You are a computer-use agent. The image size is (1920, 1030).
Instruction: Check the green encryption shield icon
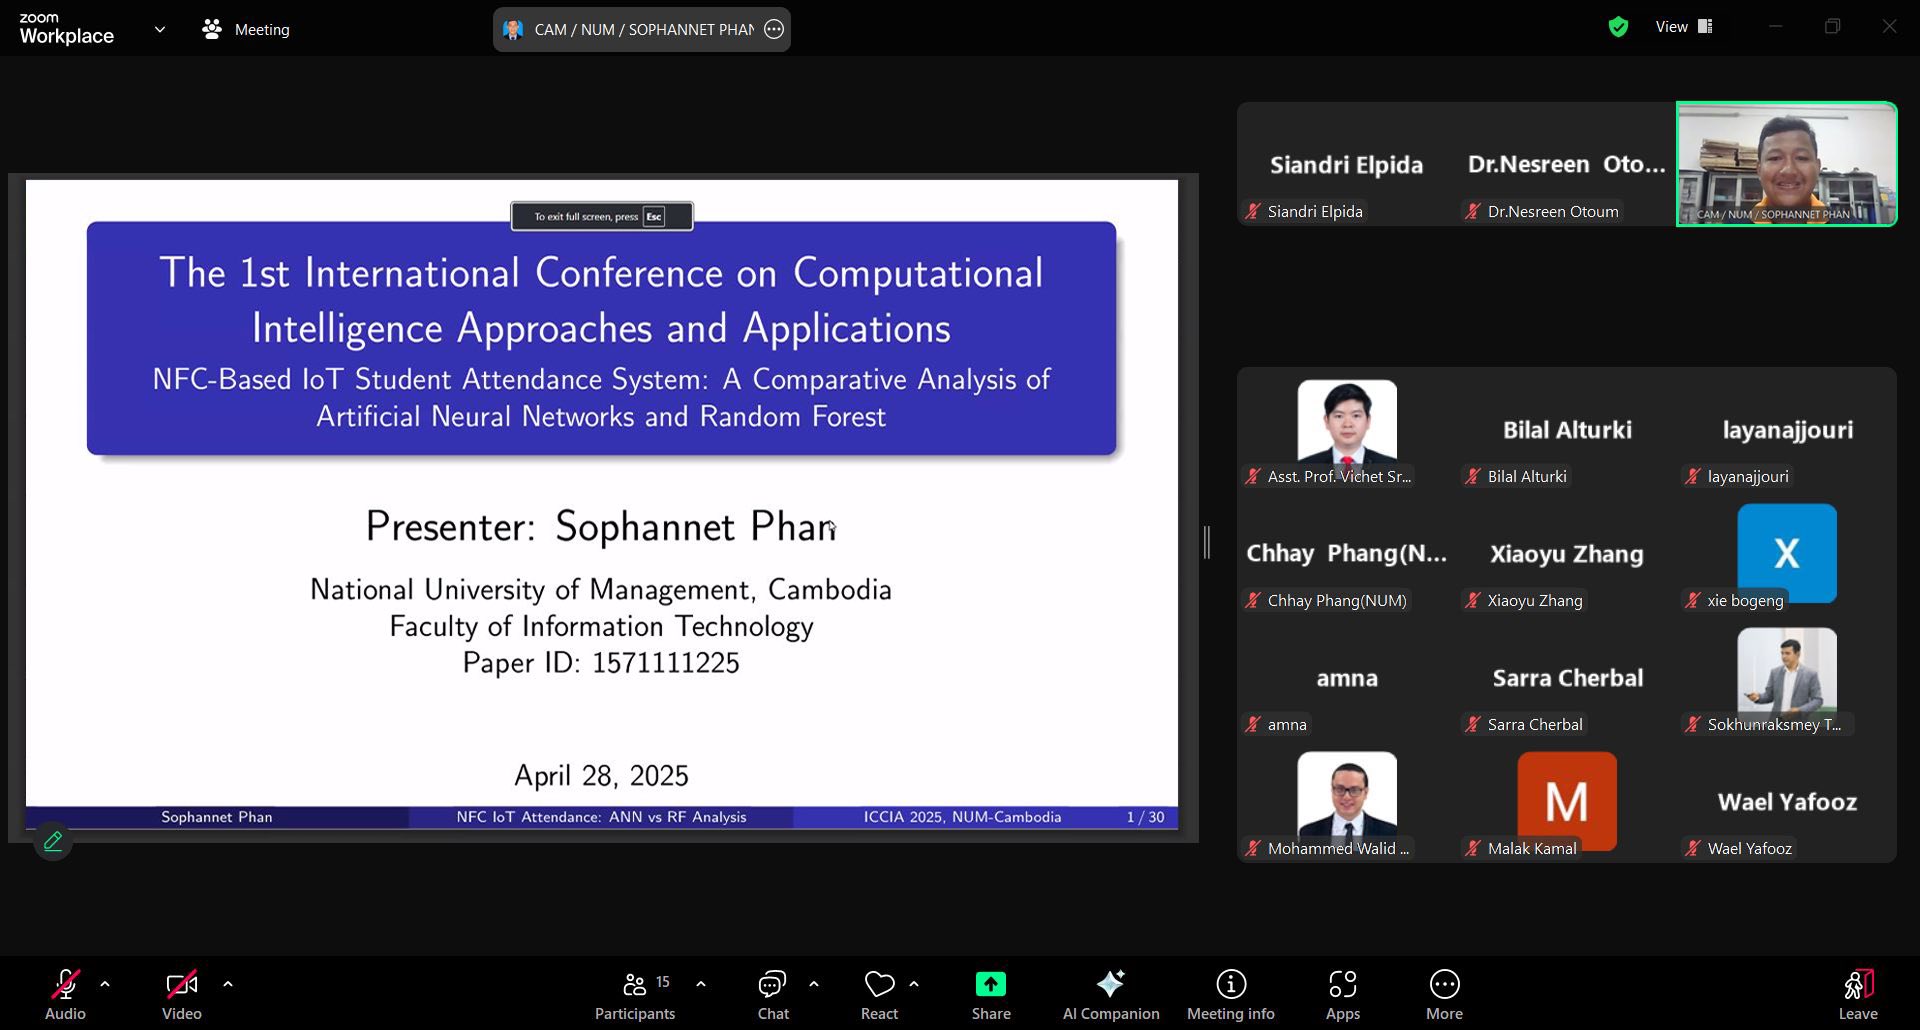tap(1618, 28)
